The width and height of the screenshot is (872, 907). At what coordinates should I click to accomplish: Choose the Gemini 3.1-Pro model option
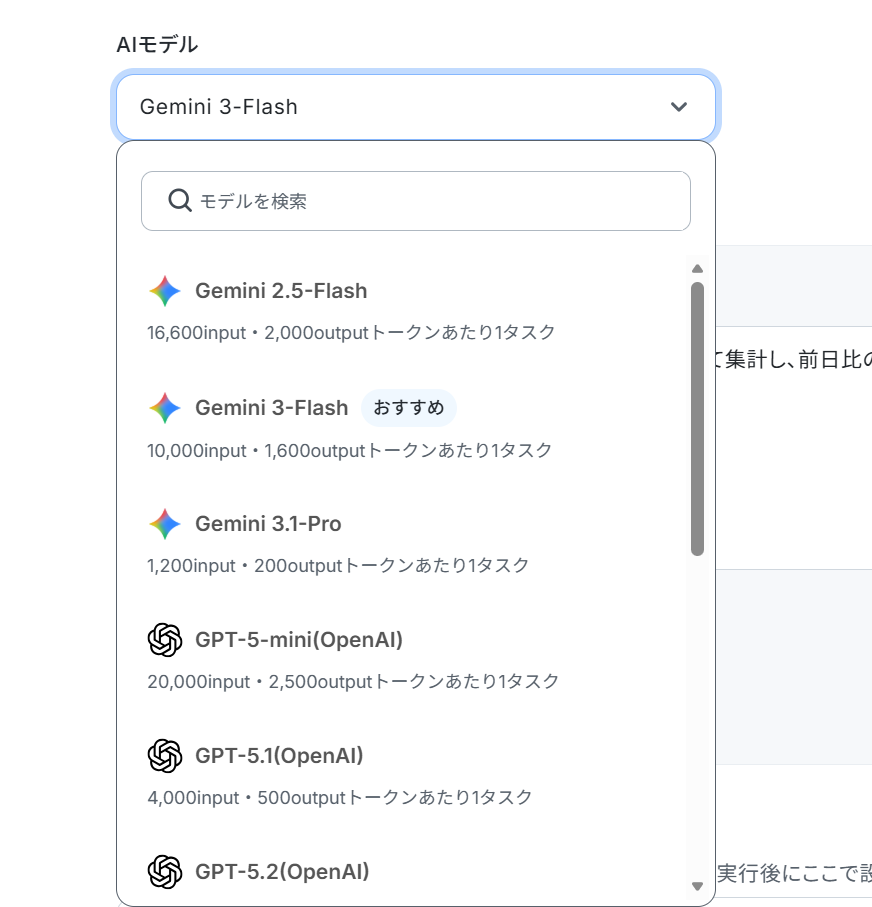pyautogui.click(x=403, y=543)
